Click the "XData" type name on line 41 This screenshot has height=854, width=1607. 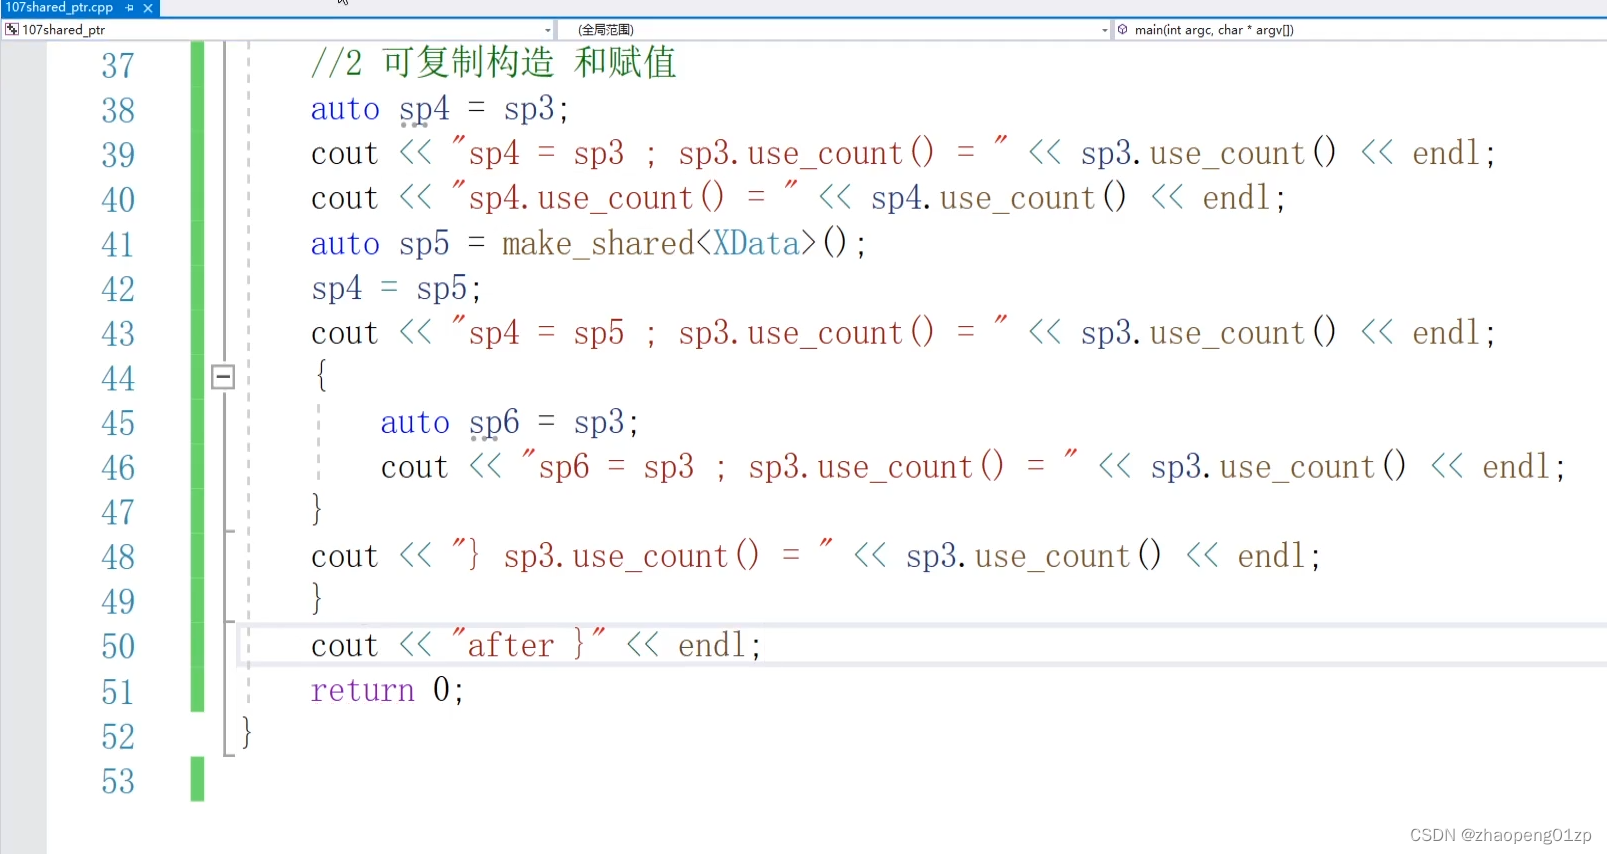pos(757,244)
